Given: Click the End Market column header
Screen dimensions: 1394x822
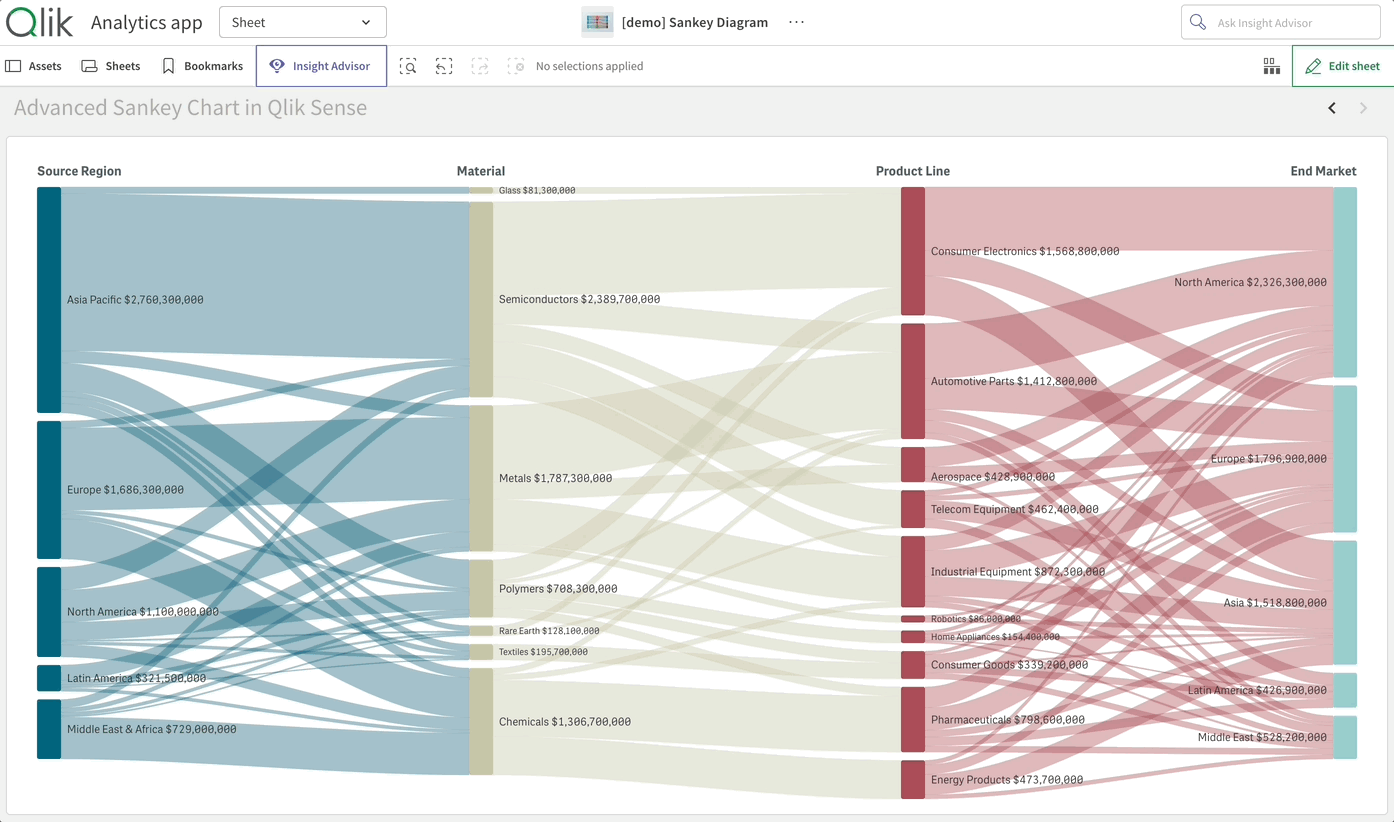Looking at the screenshot, I should [x=1323, y=171].
